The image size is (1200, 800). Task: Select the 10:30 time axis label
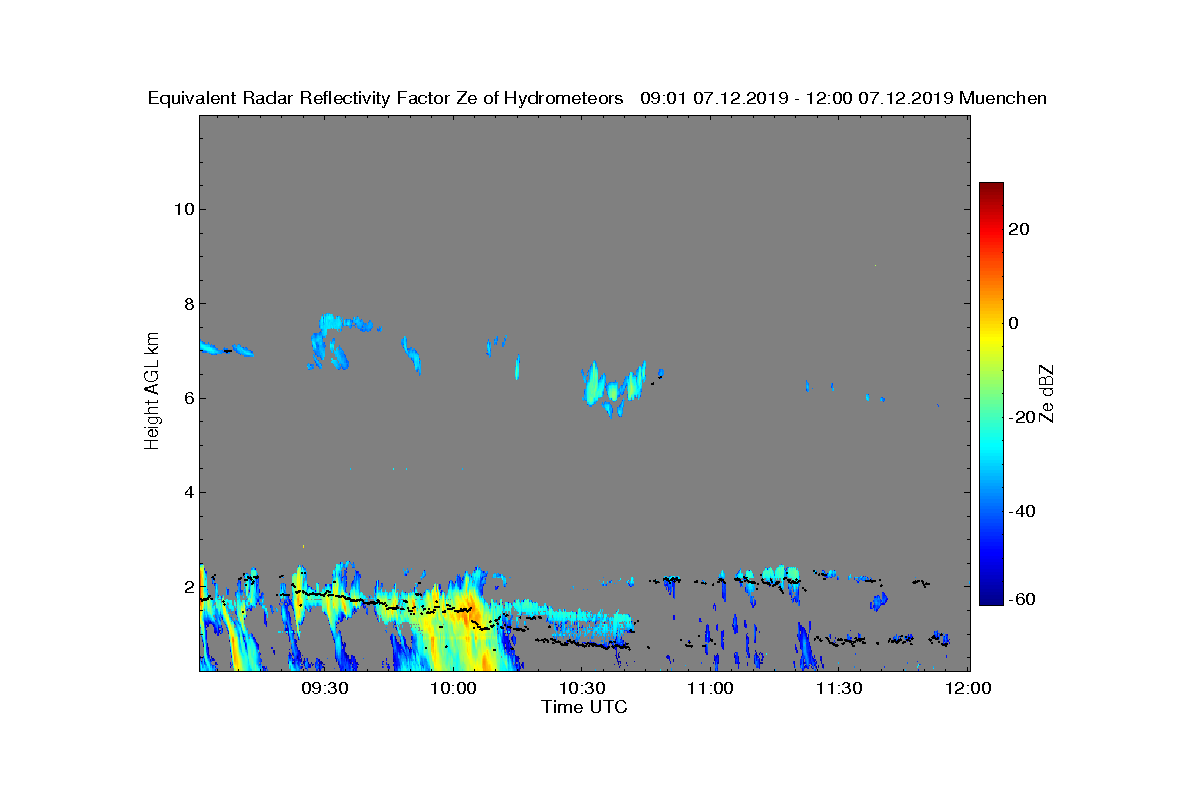[x=583, y=689]
